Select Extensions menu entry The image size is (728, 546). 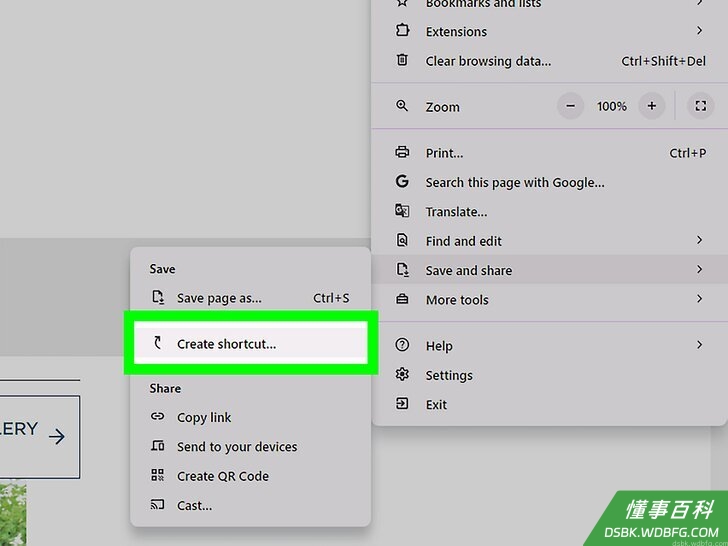549,31
